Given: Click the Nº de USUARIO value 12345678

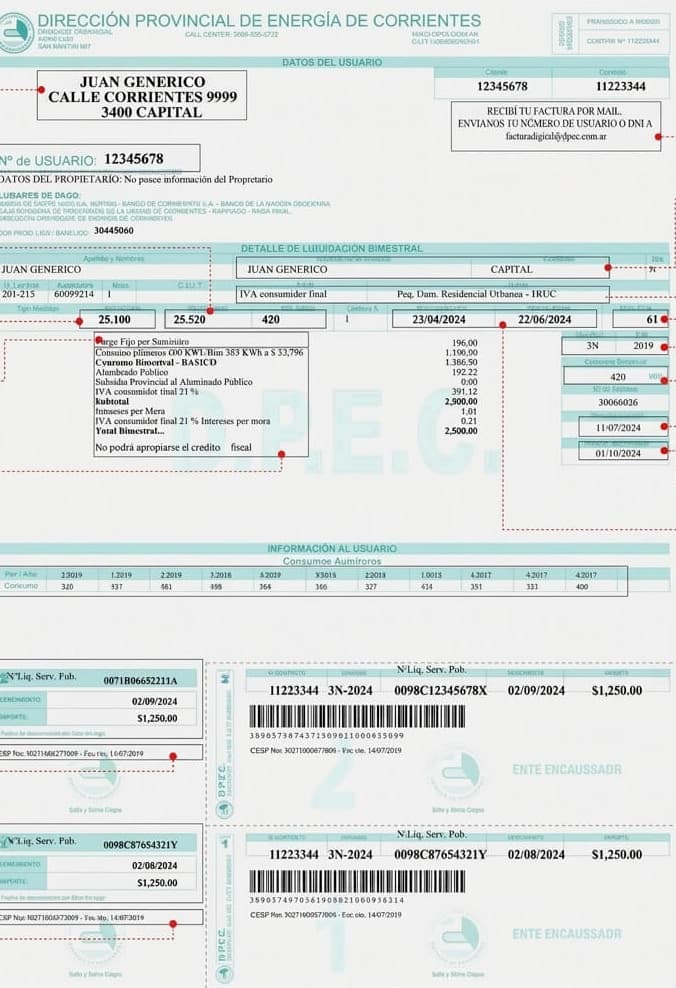Looking at the screenshot, I should click(134, 159).
